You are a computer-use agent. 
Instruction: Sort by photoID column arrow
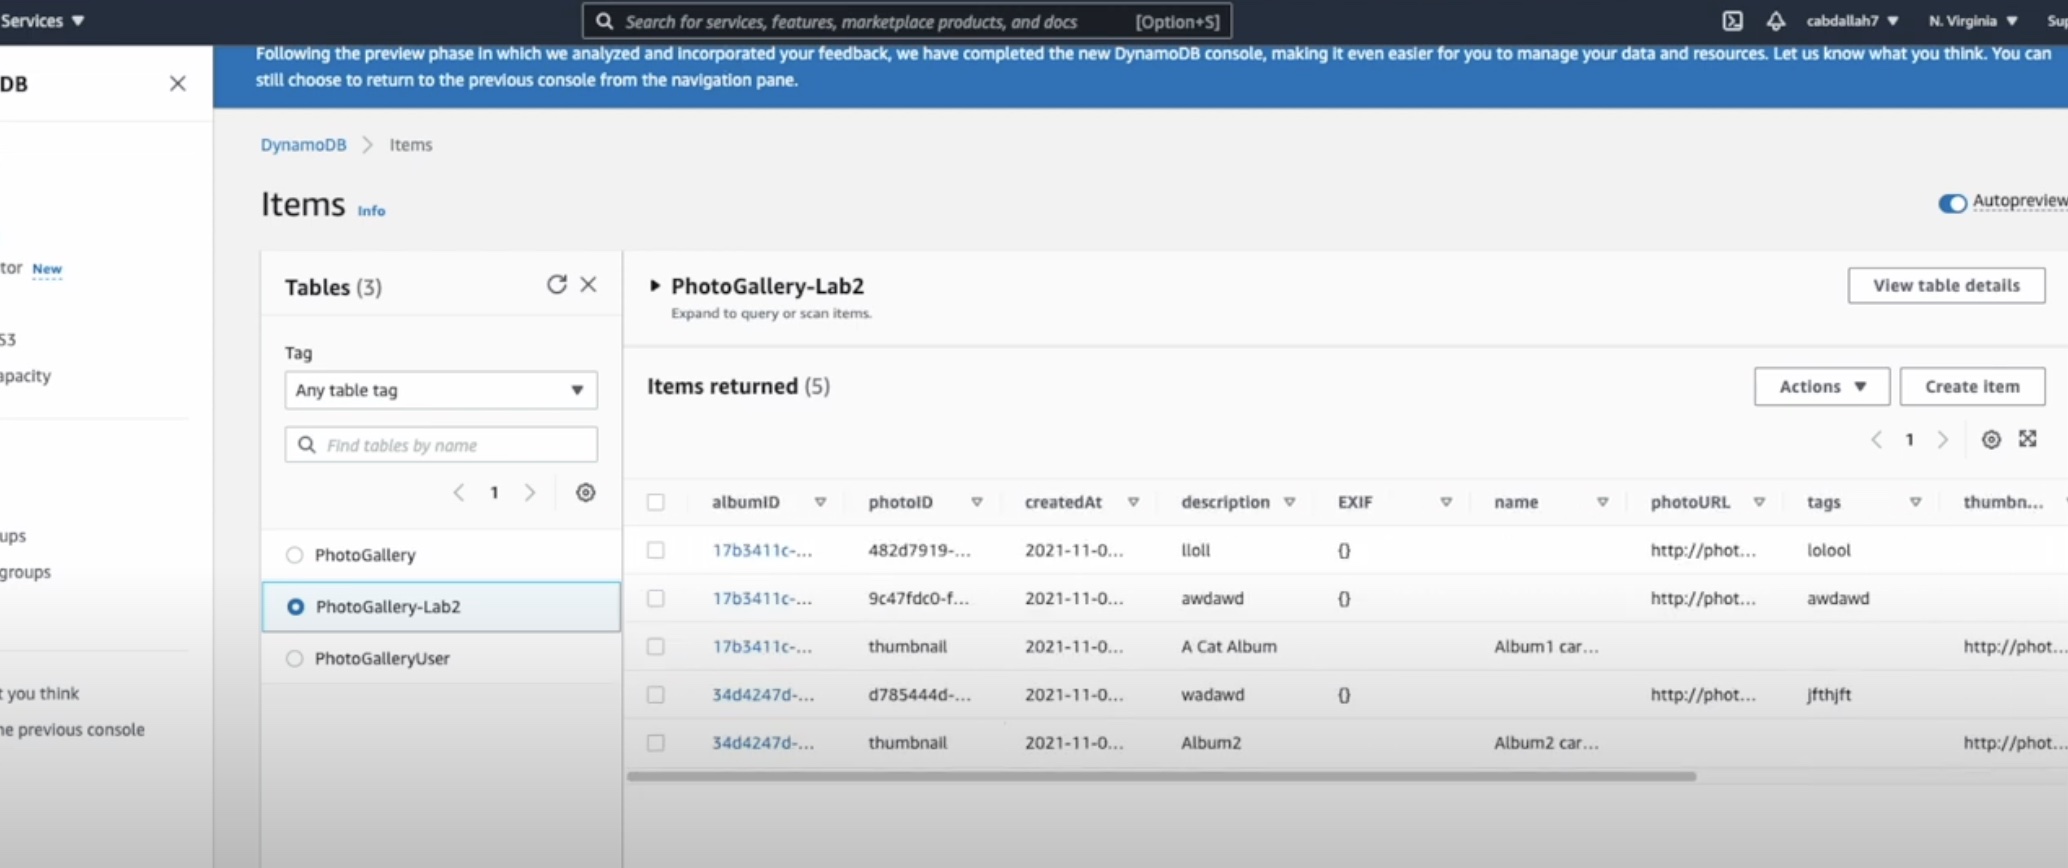coord(977,502)
